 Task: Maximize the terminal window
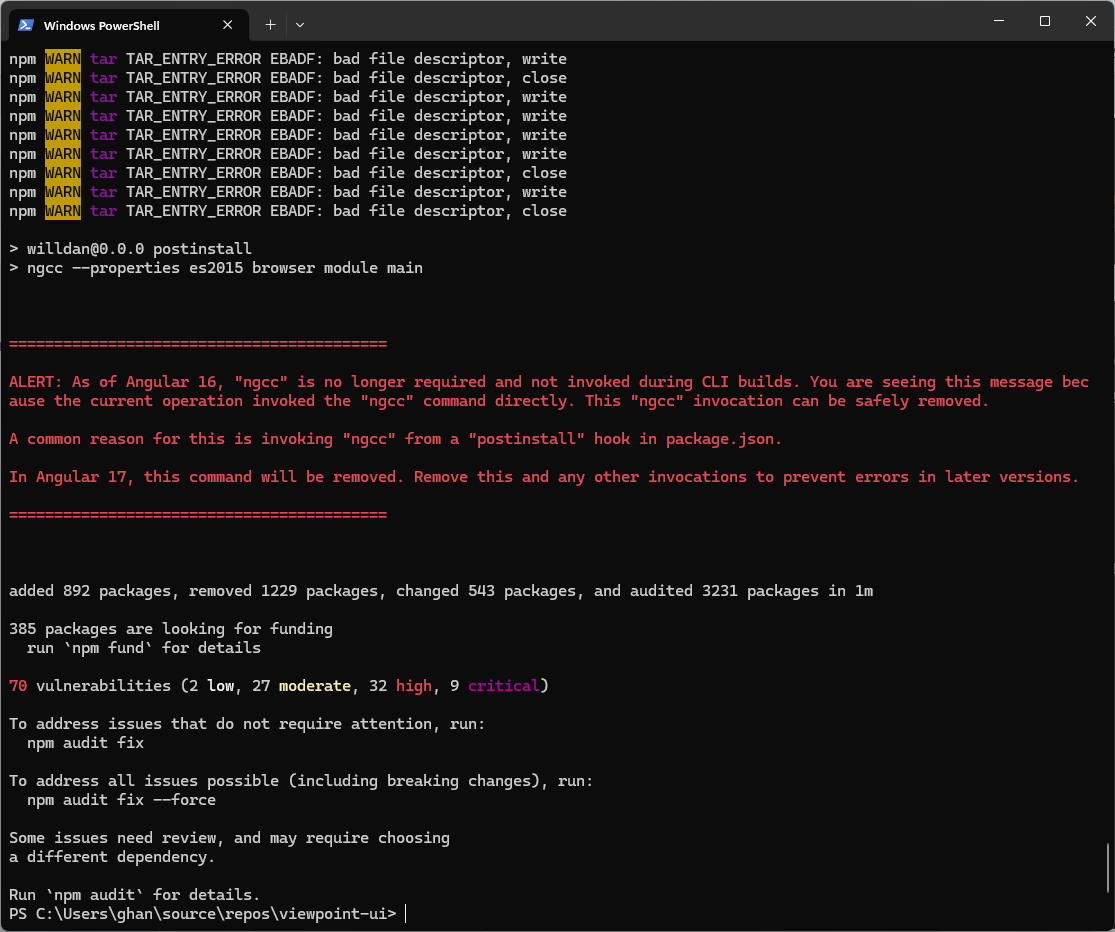pyautogui.click(x=1045, y=21)
